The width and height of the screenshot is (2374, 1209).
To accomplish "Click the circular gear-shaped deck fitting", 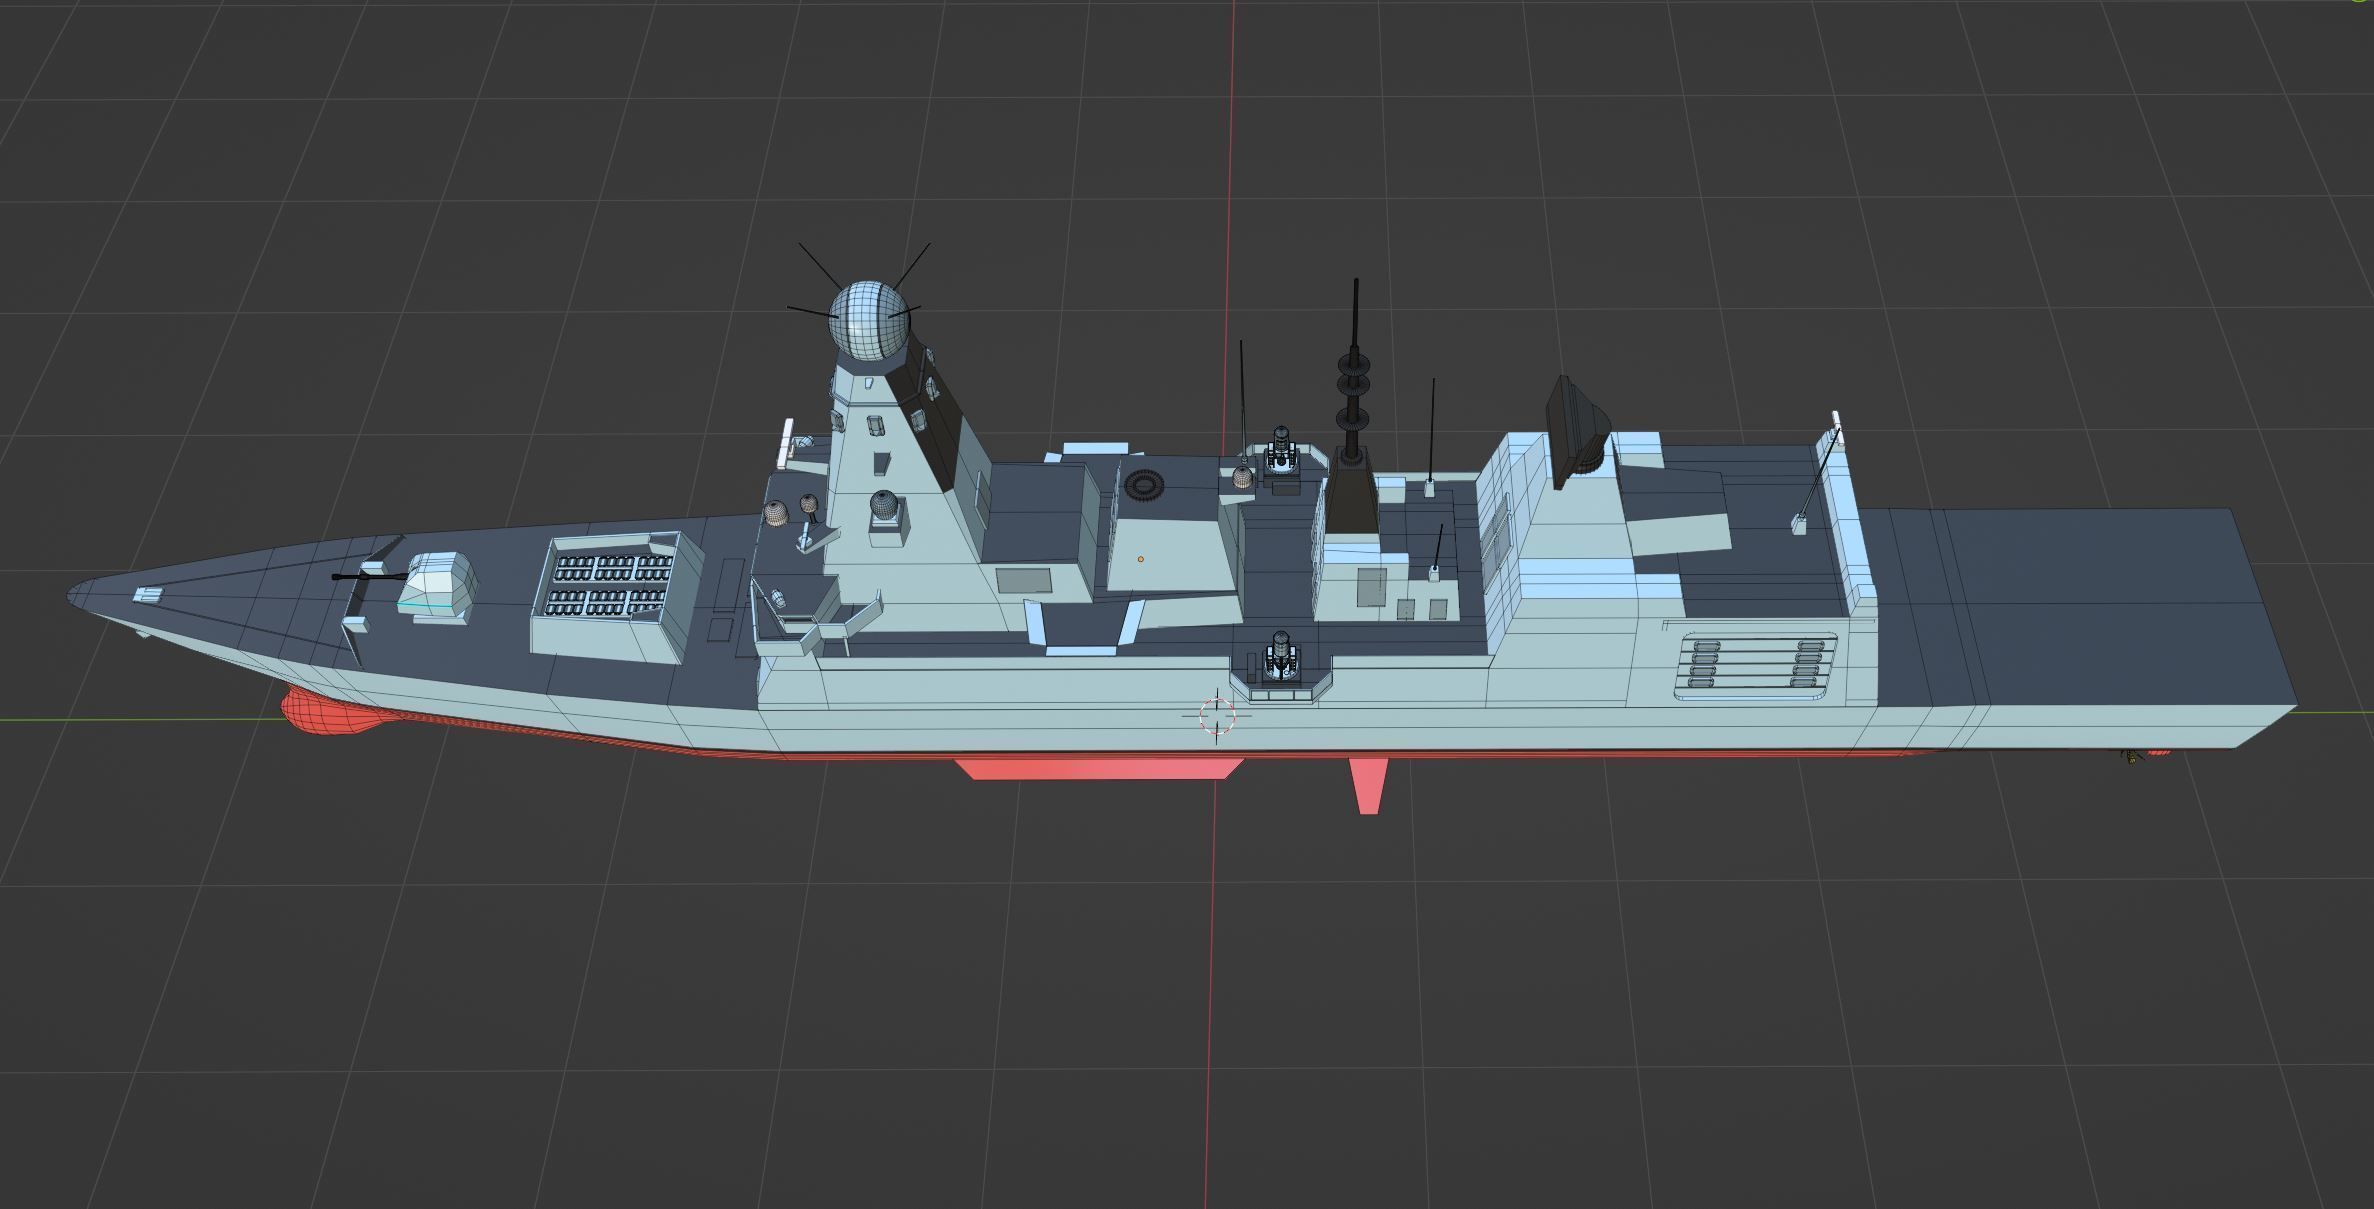I will (x=1144, y=486).
